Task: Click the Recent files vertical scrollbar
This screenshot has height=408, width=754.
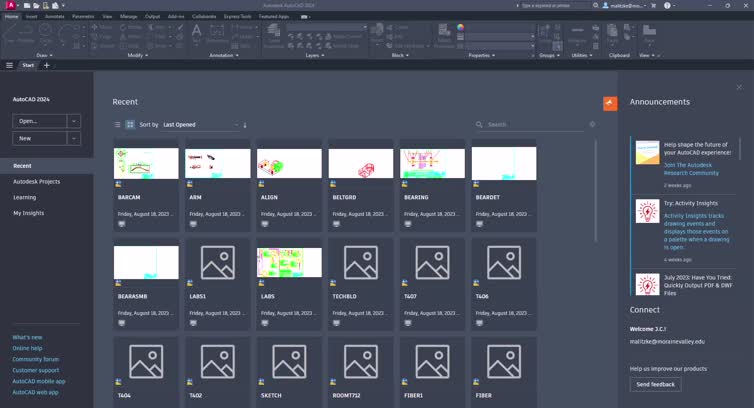Action: coord(596,190)
